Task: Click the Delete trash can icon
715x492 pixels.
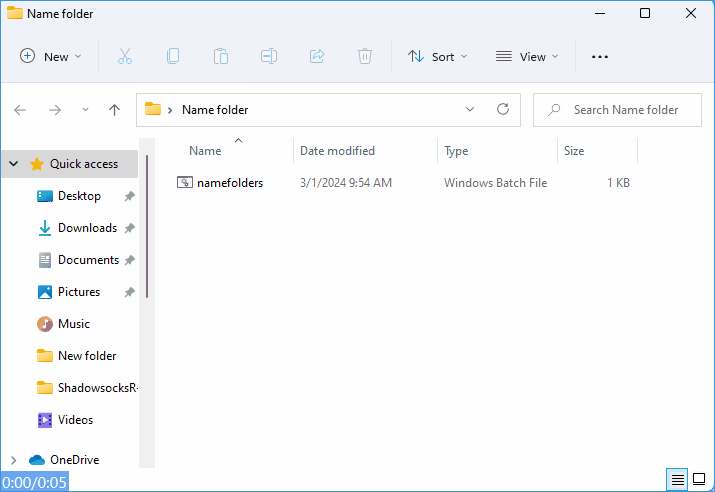Action: 365,57
